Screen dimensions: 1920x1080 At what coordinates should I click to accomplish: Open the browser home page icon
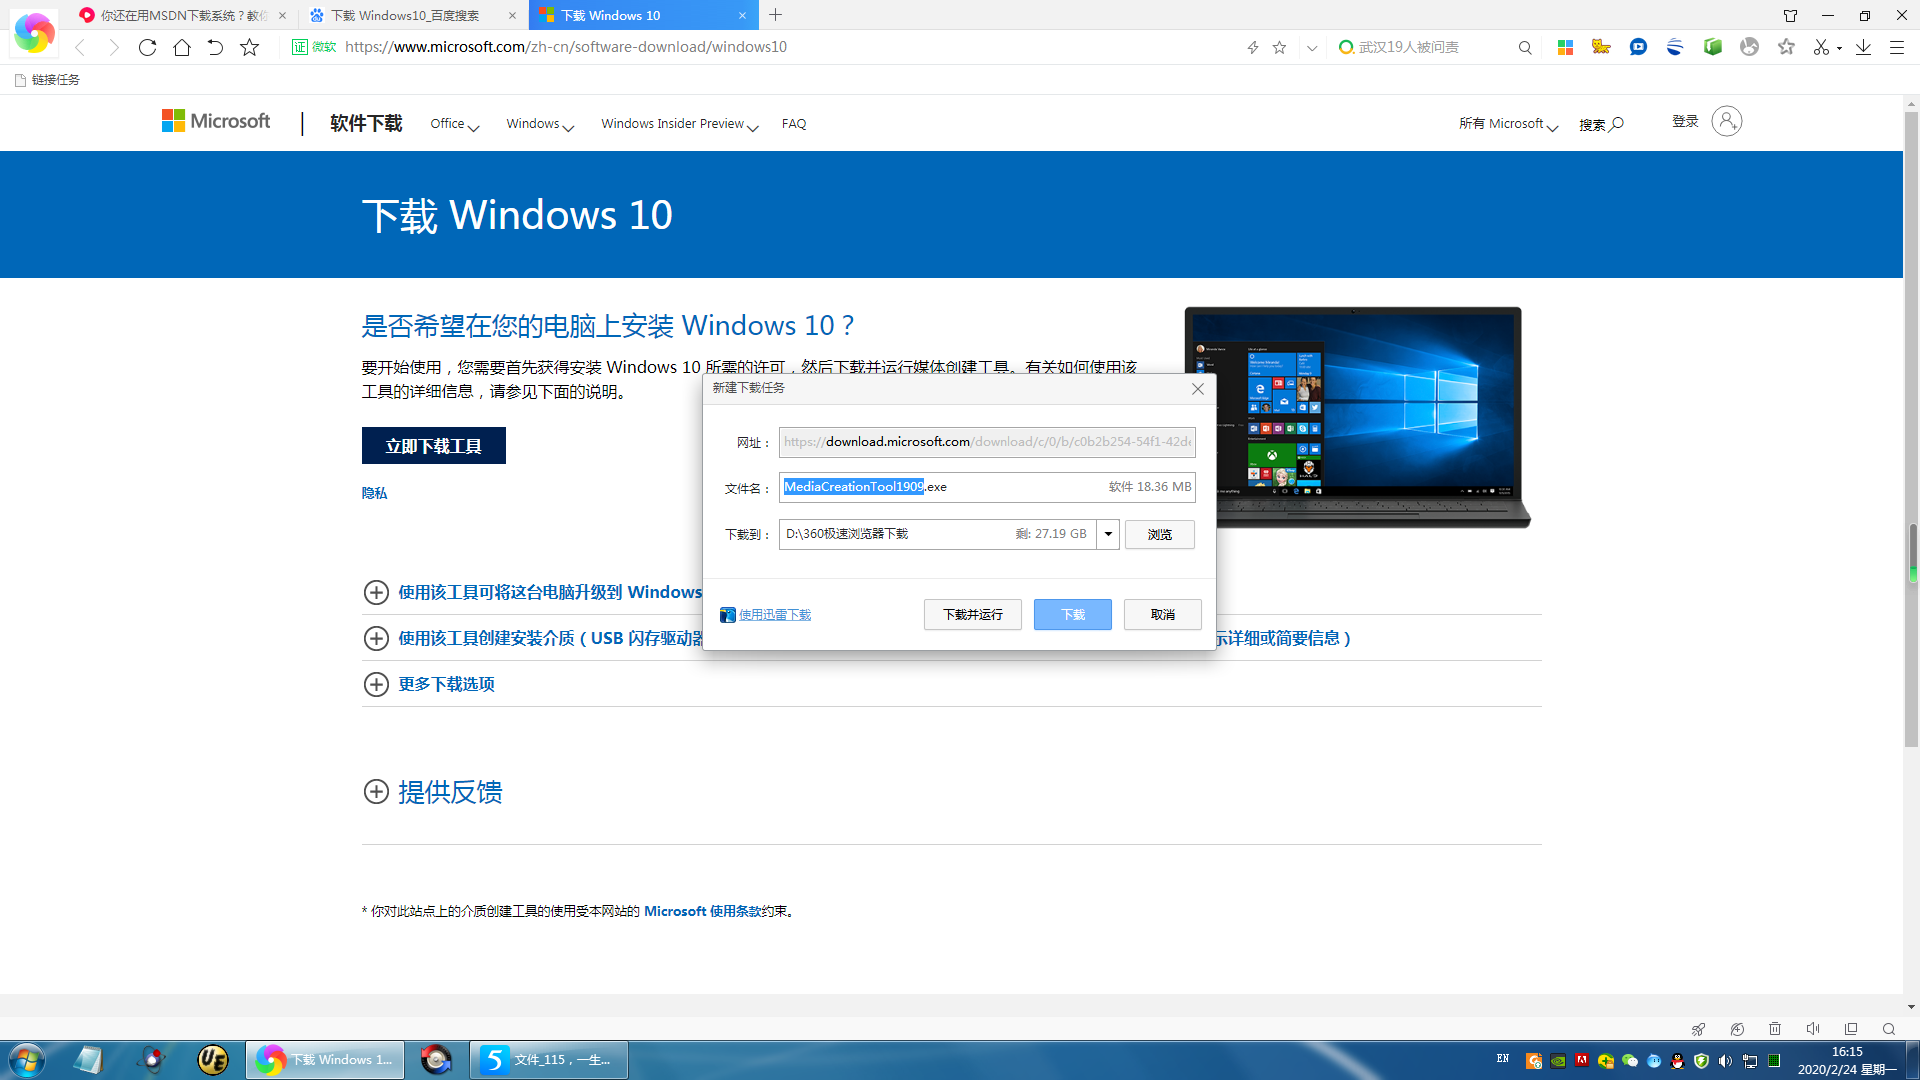(x=182, y=47)
